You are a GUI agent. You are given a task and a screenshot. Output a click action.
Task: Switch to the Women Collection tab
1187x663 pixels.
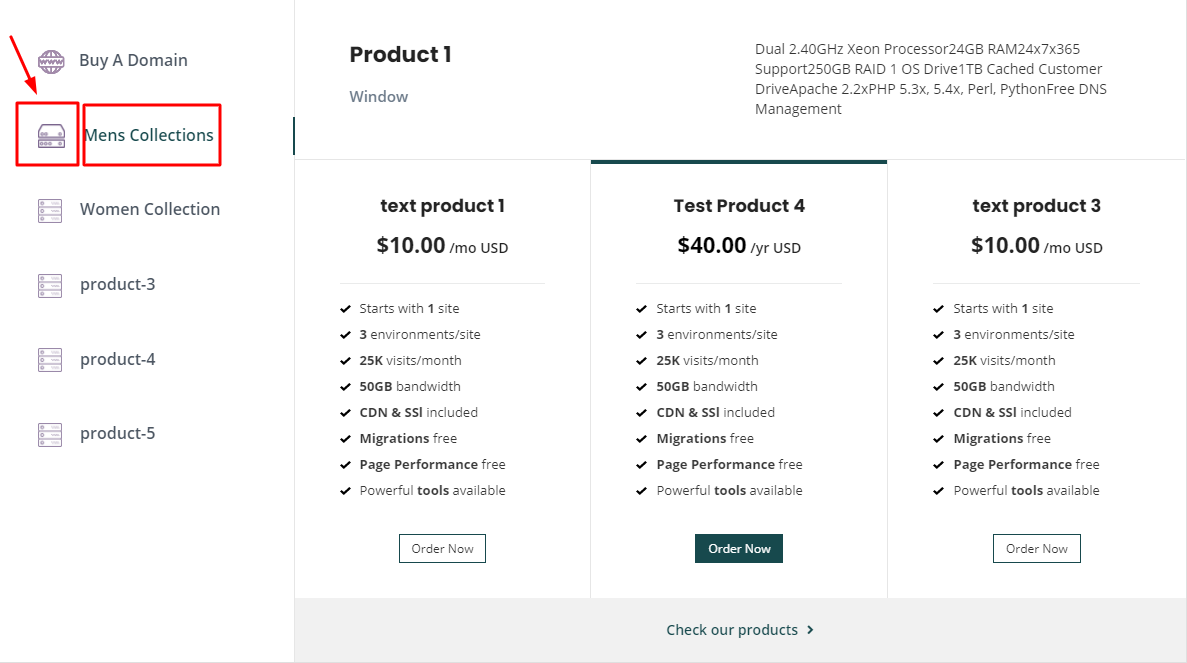(150, 209)
